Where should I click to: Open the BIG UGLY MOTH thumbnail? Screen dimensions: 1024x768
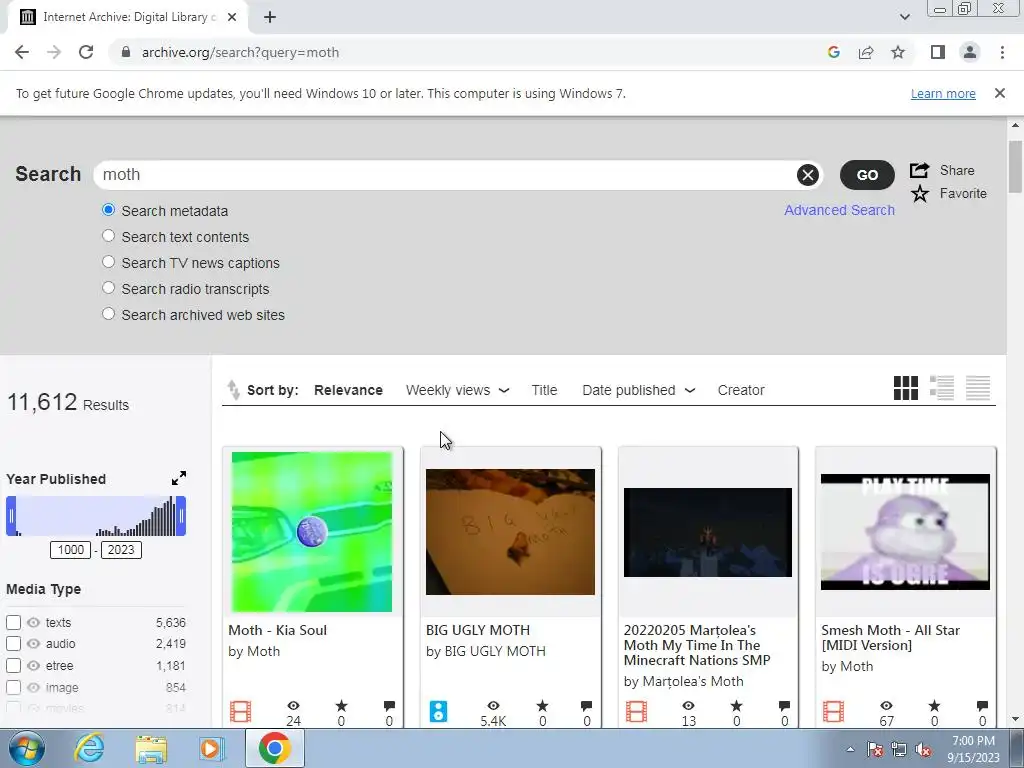[x=510, y=532]
